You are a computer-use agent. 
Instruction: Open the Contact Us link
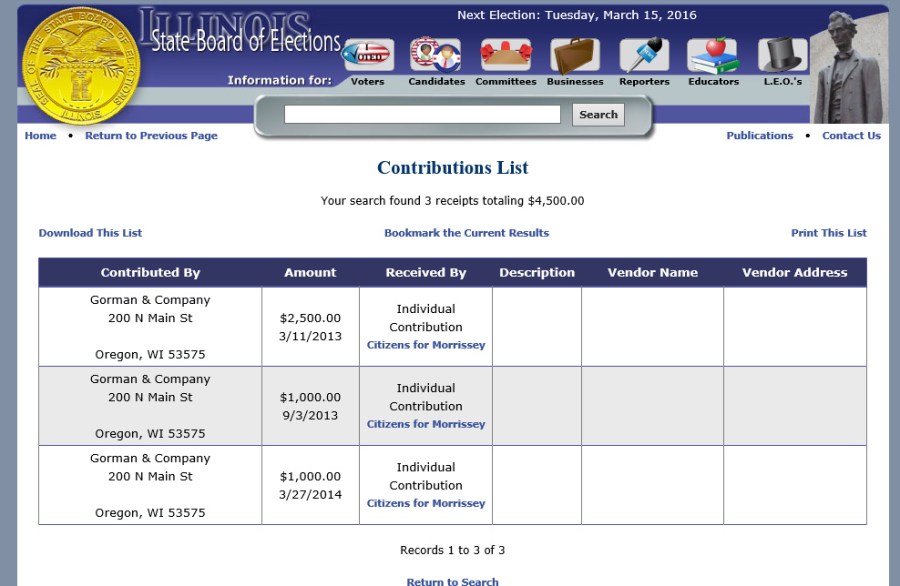851,136
